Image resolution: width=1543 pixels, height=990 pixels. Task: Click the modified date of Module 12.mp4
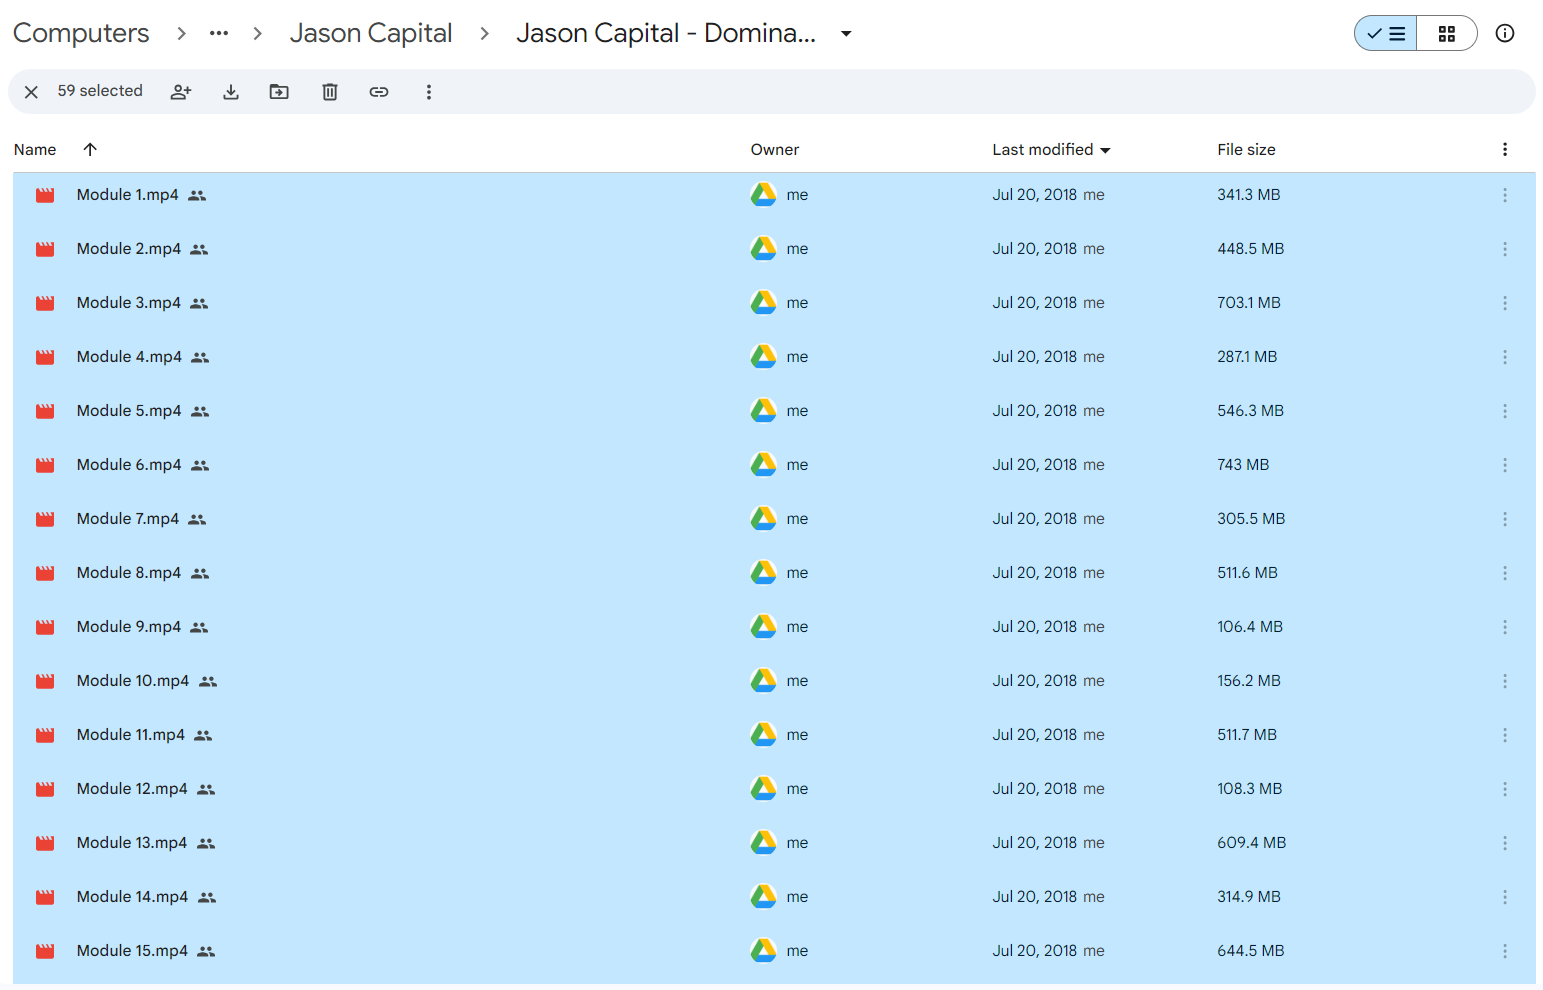click(x=1035, y=789)
